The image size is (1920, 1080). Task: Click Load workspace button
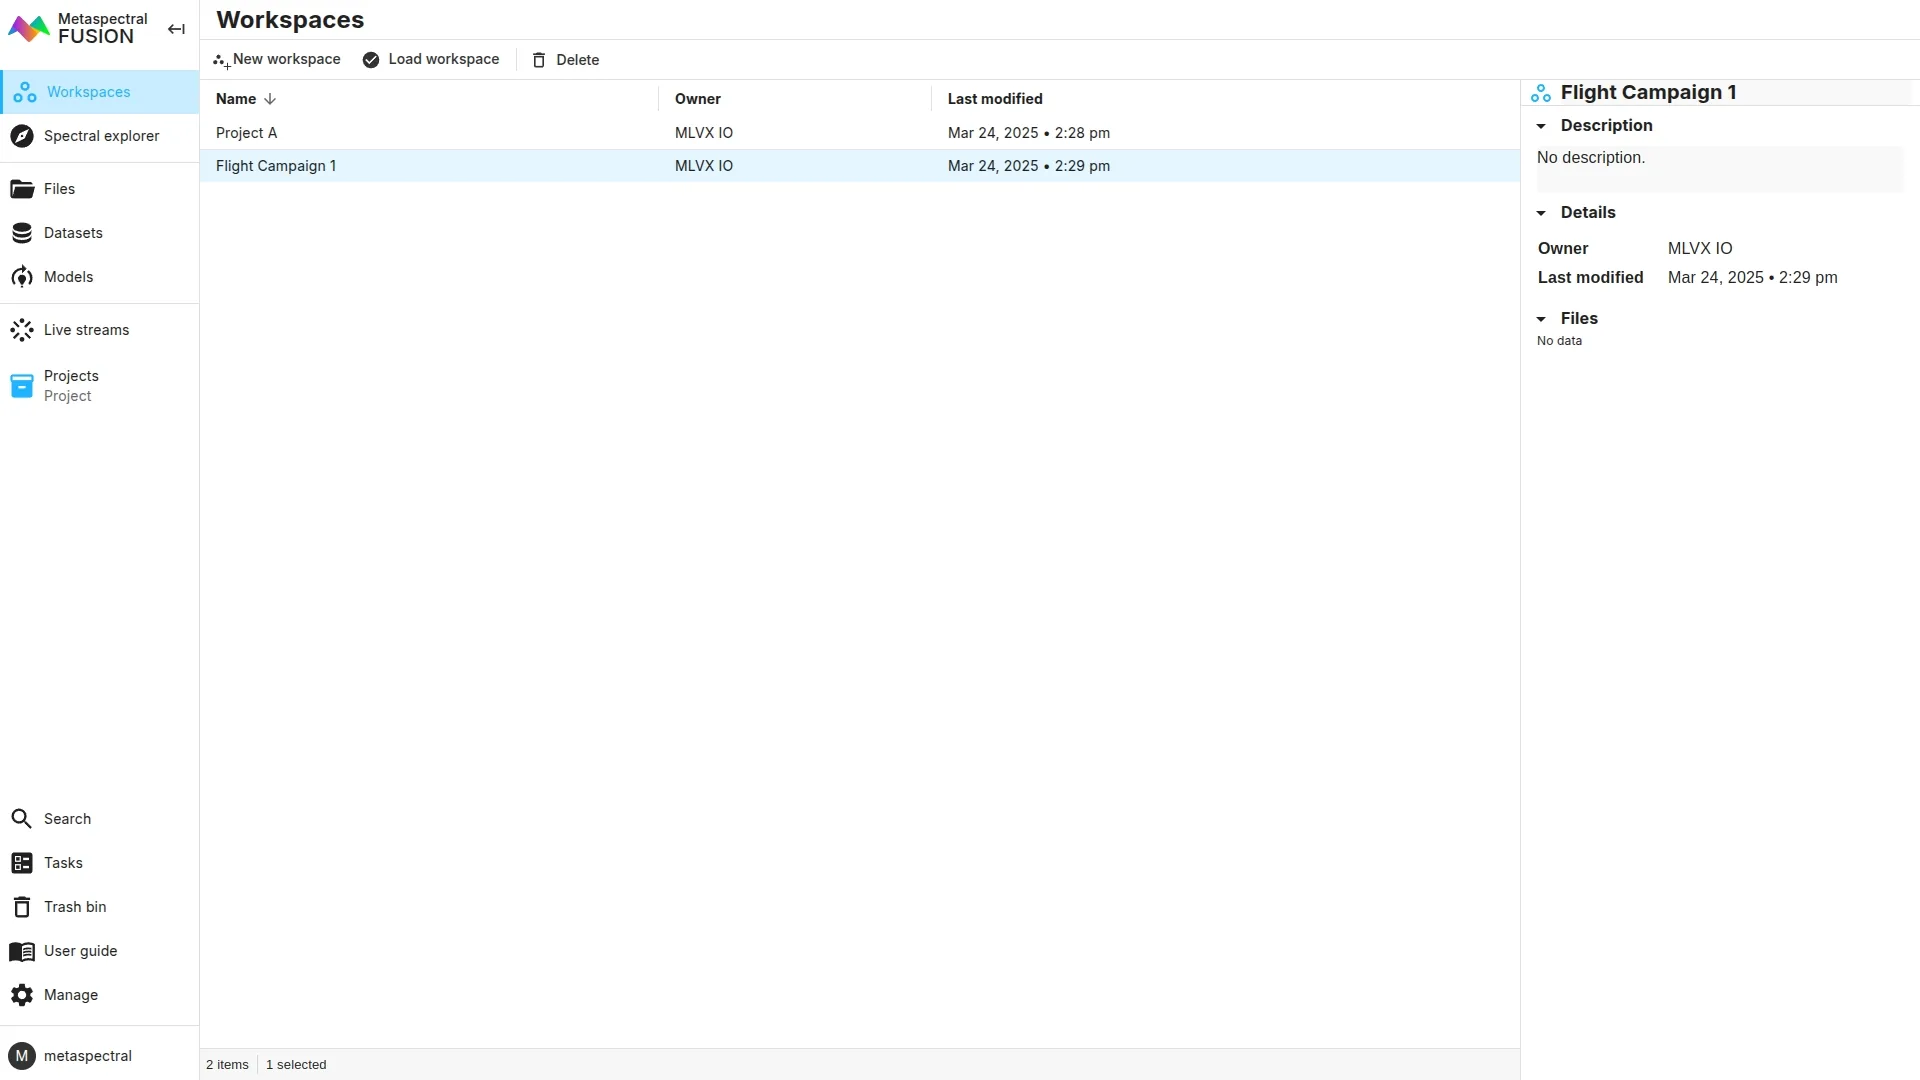431,60
